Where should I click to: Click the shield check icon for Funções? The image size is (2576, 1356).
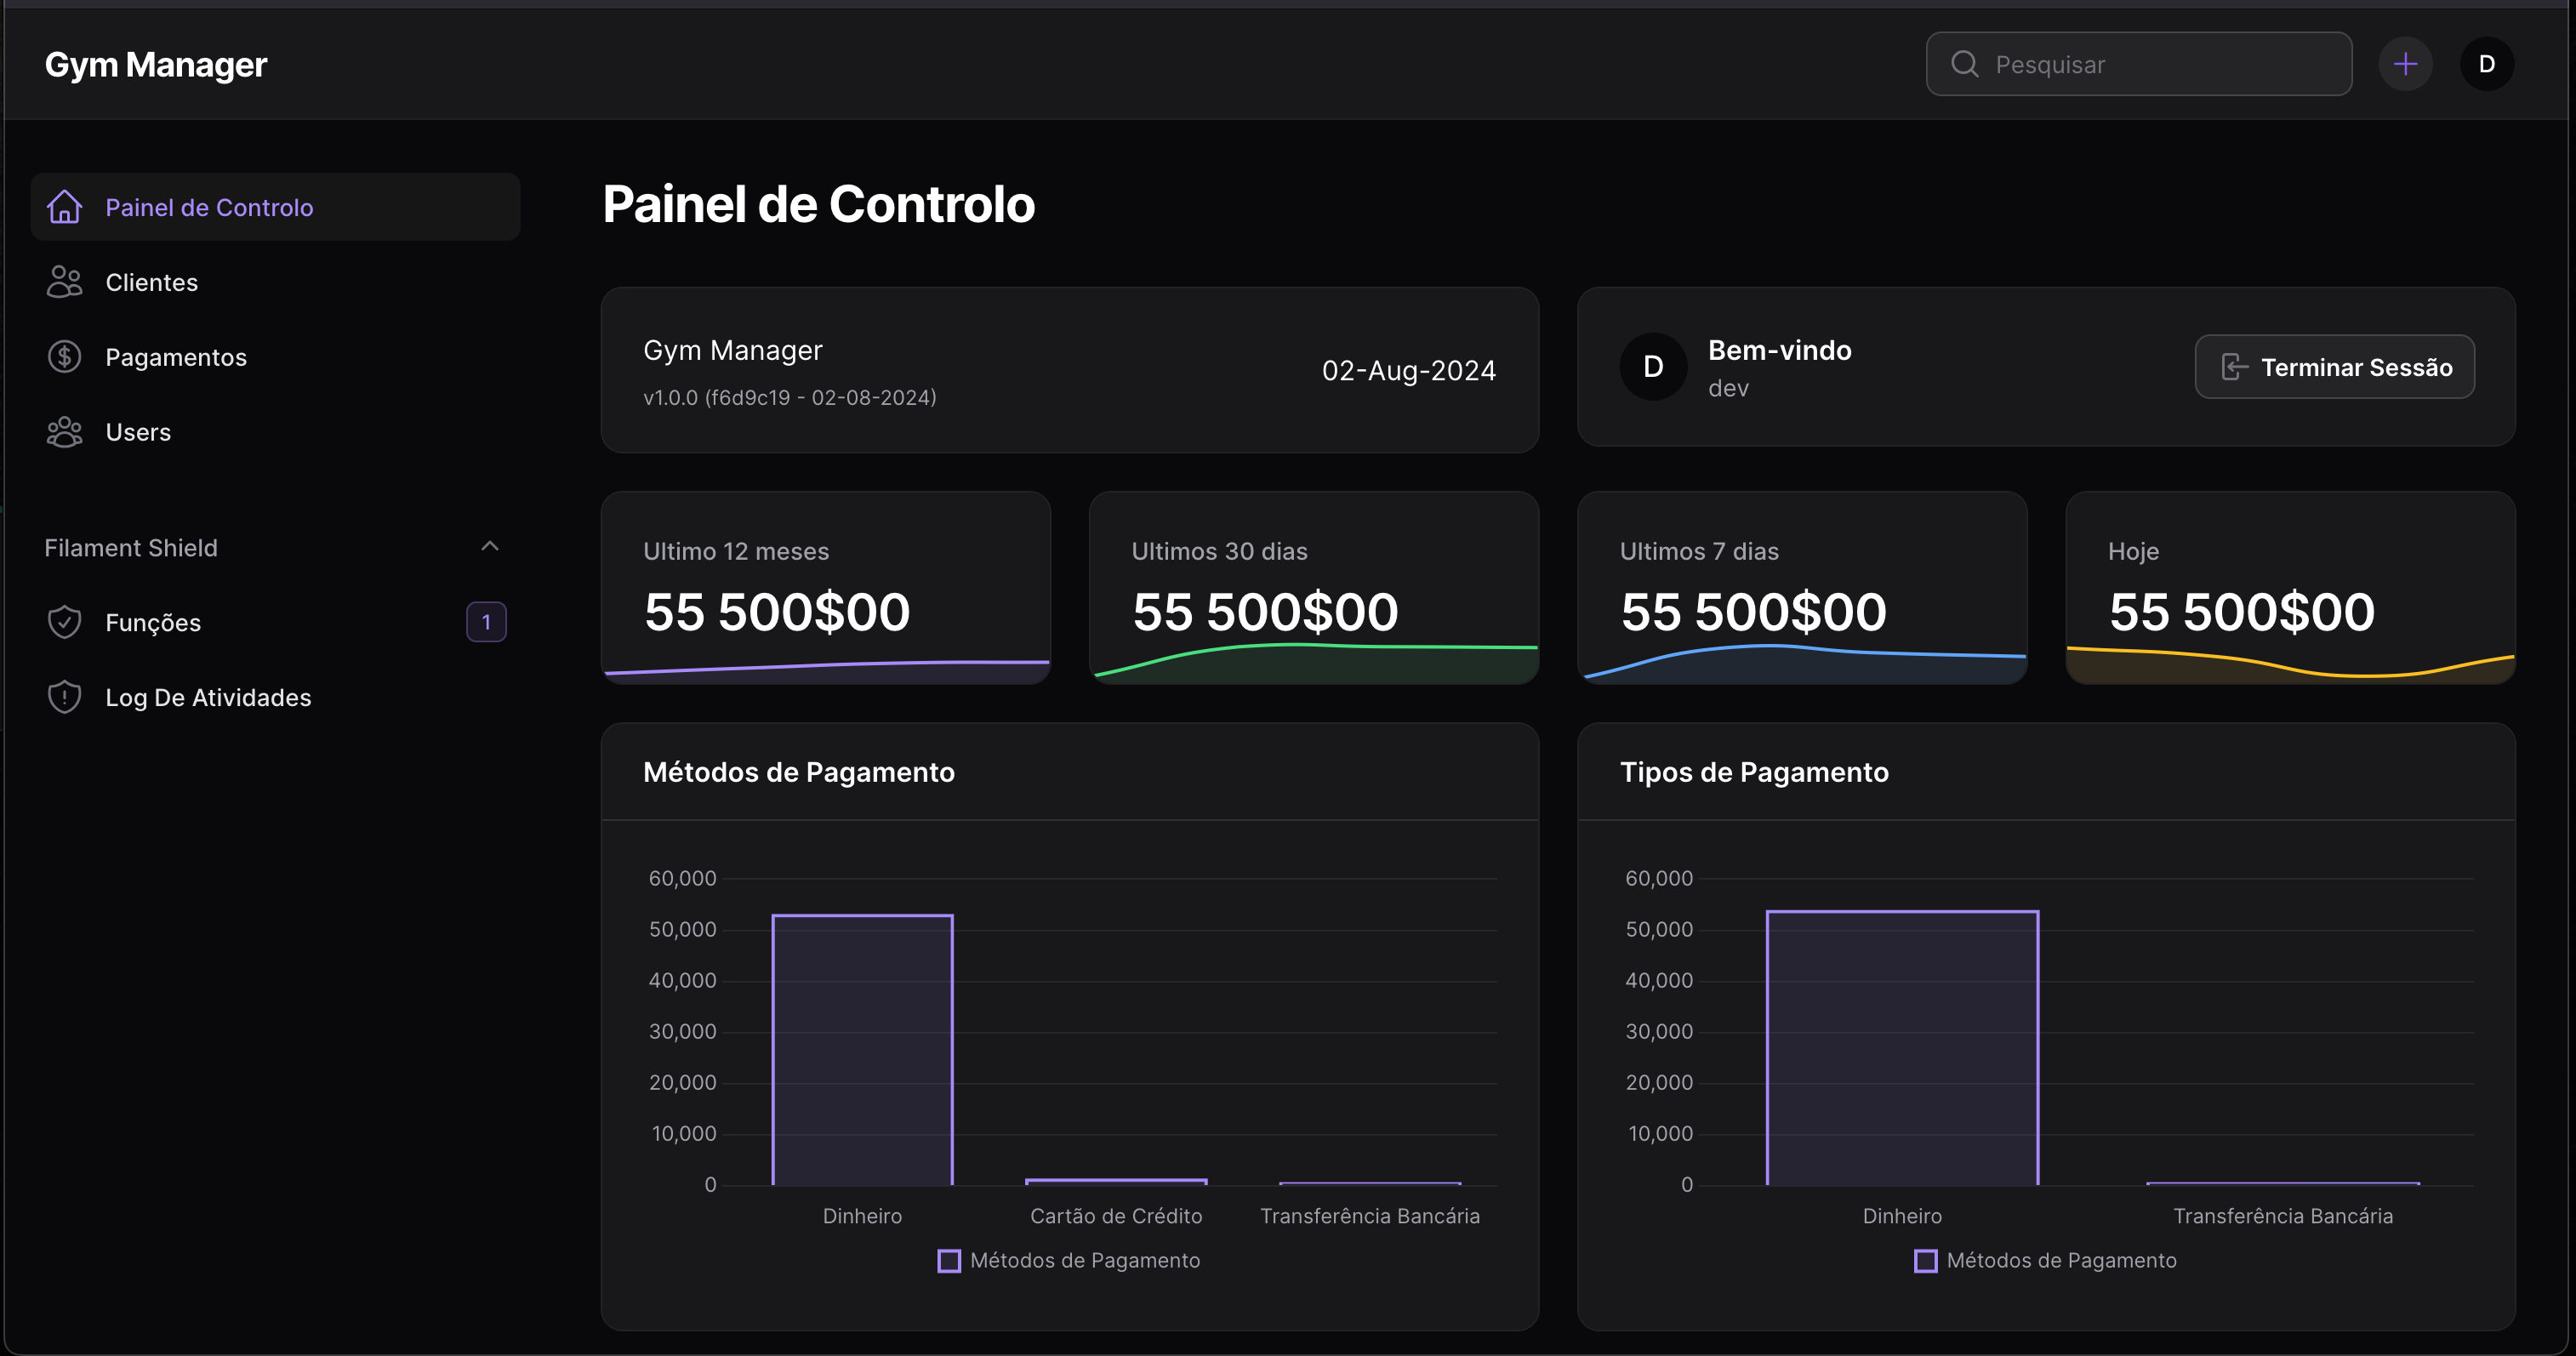coord(65,622)
